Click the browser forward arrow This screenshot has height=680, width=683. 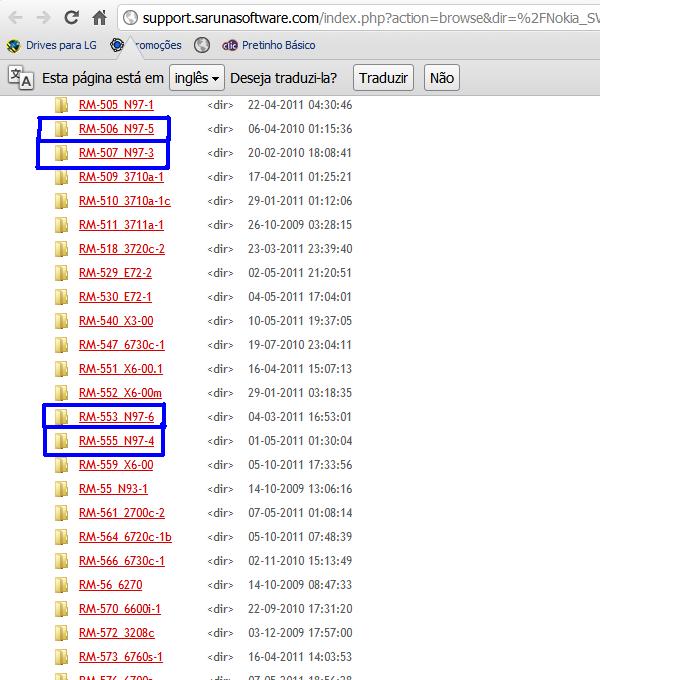(x=44, y=17)
